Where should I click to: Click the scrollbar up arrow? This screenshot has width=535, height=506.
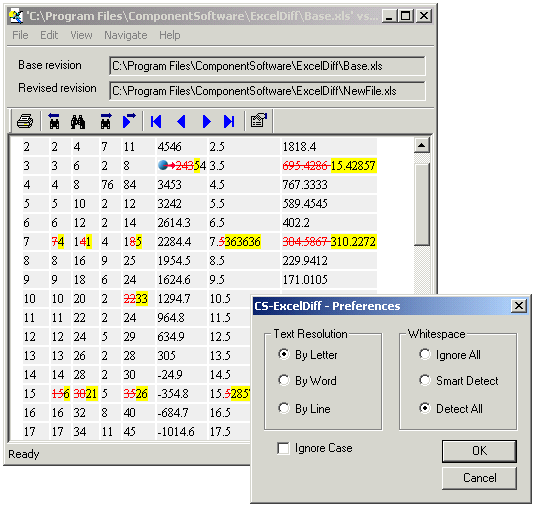[422, 146]
